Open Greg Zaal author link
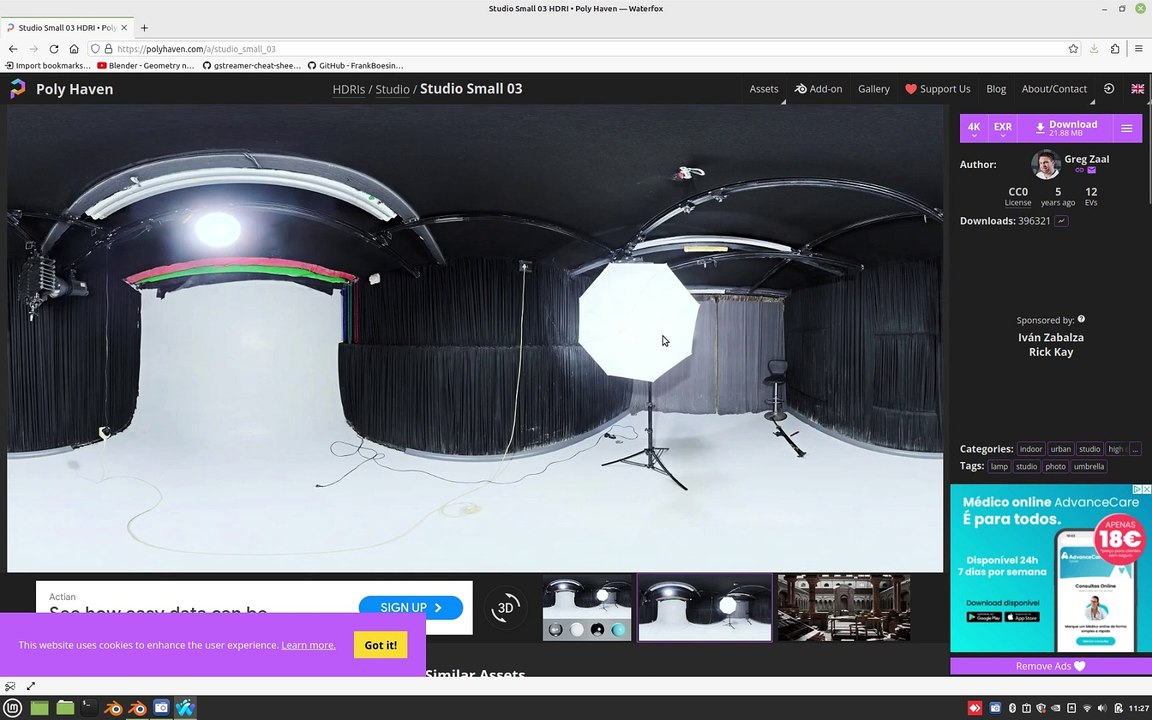 coord(1087,159)
